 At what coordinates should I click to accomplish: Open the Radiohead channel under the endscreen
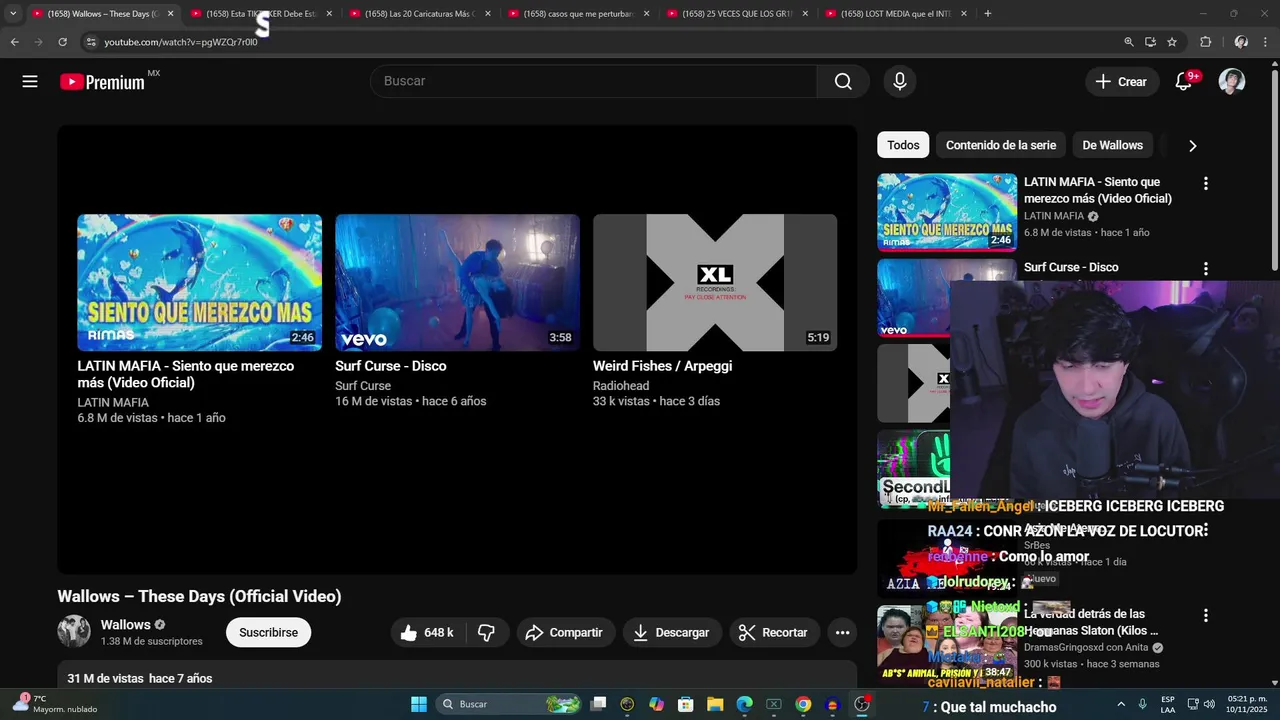click(x=621, y=386)
